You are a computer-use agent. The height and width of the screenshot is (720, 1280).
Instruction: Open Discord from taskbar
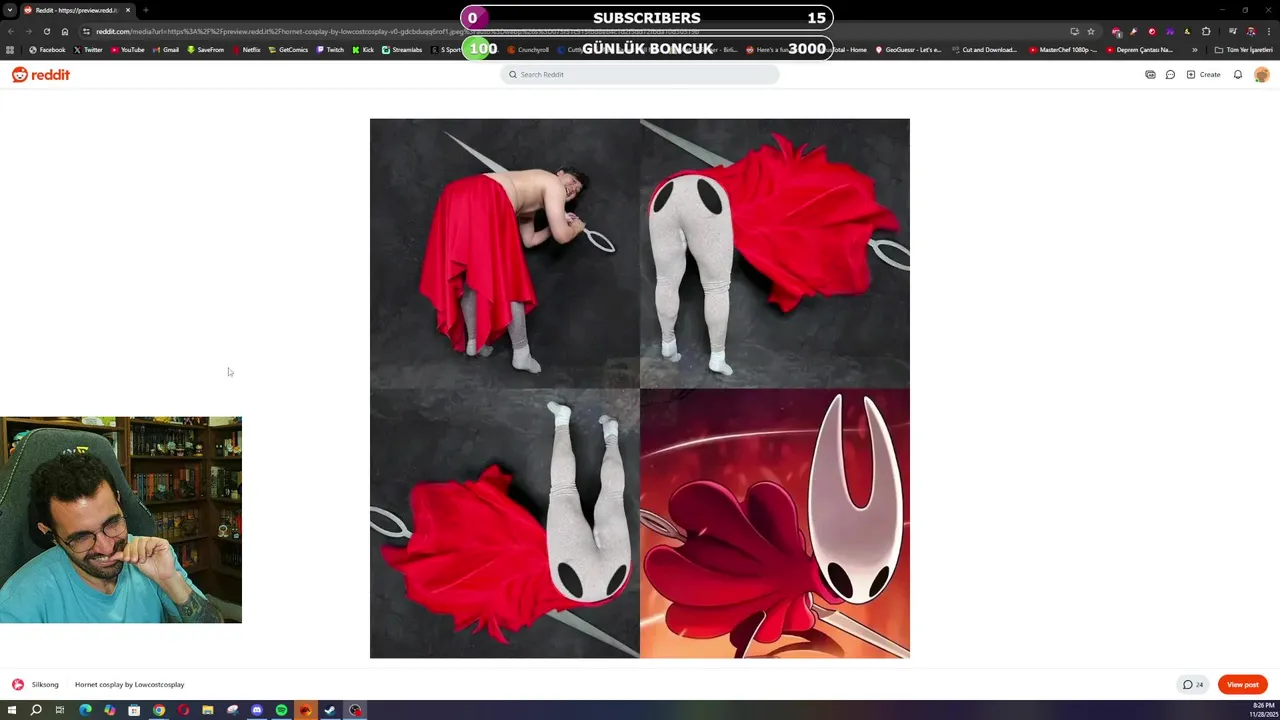pyautogui.click(x=257, y=710)
